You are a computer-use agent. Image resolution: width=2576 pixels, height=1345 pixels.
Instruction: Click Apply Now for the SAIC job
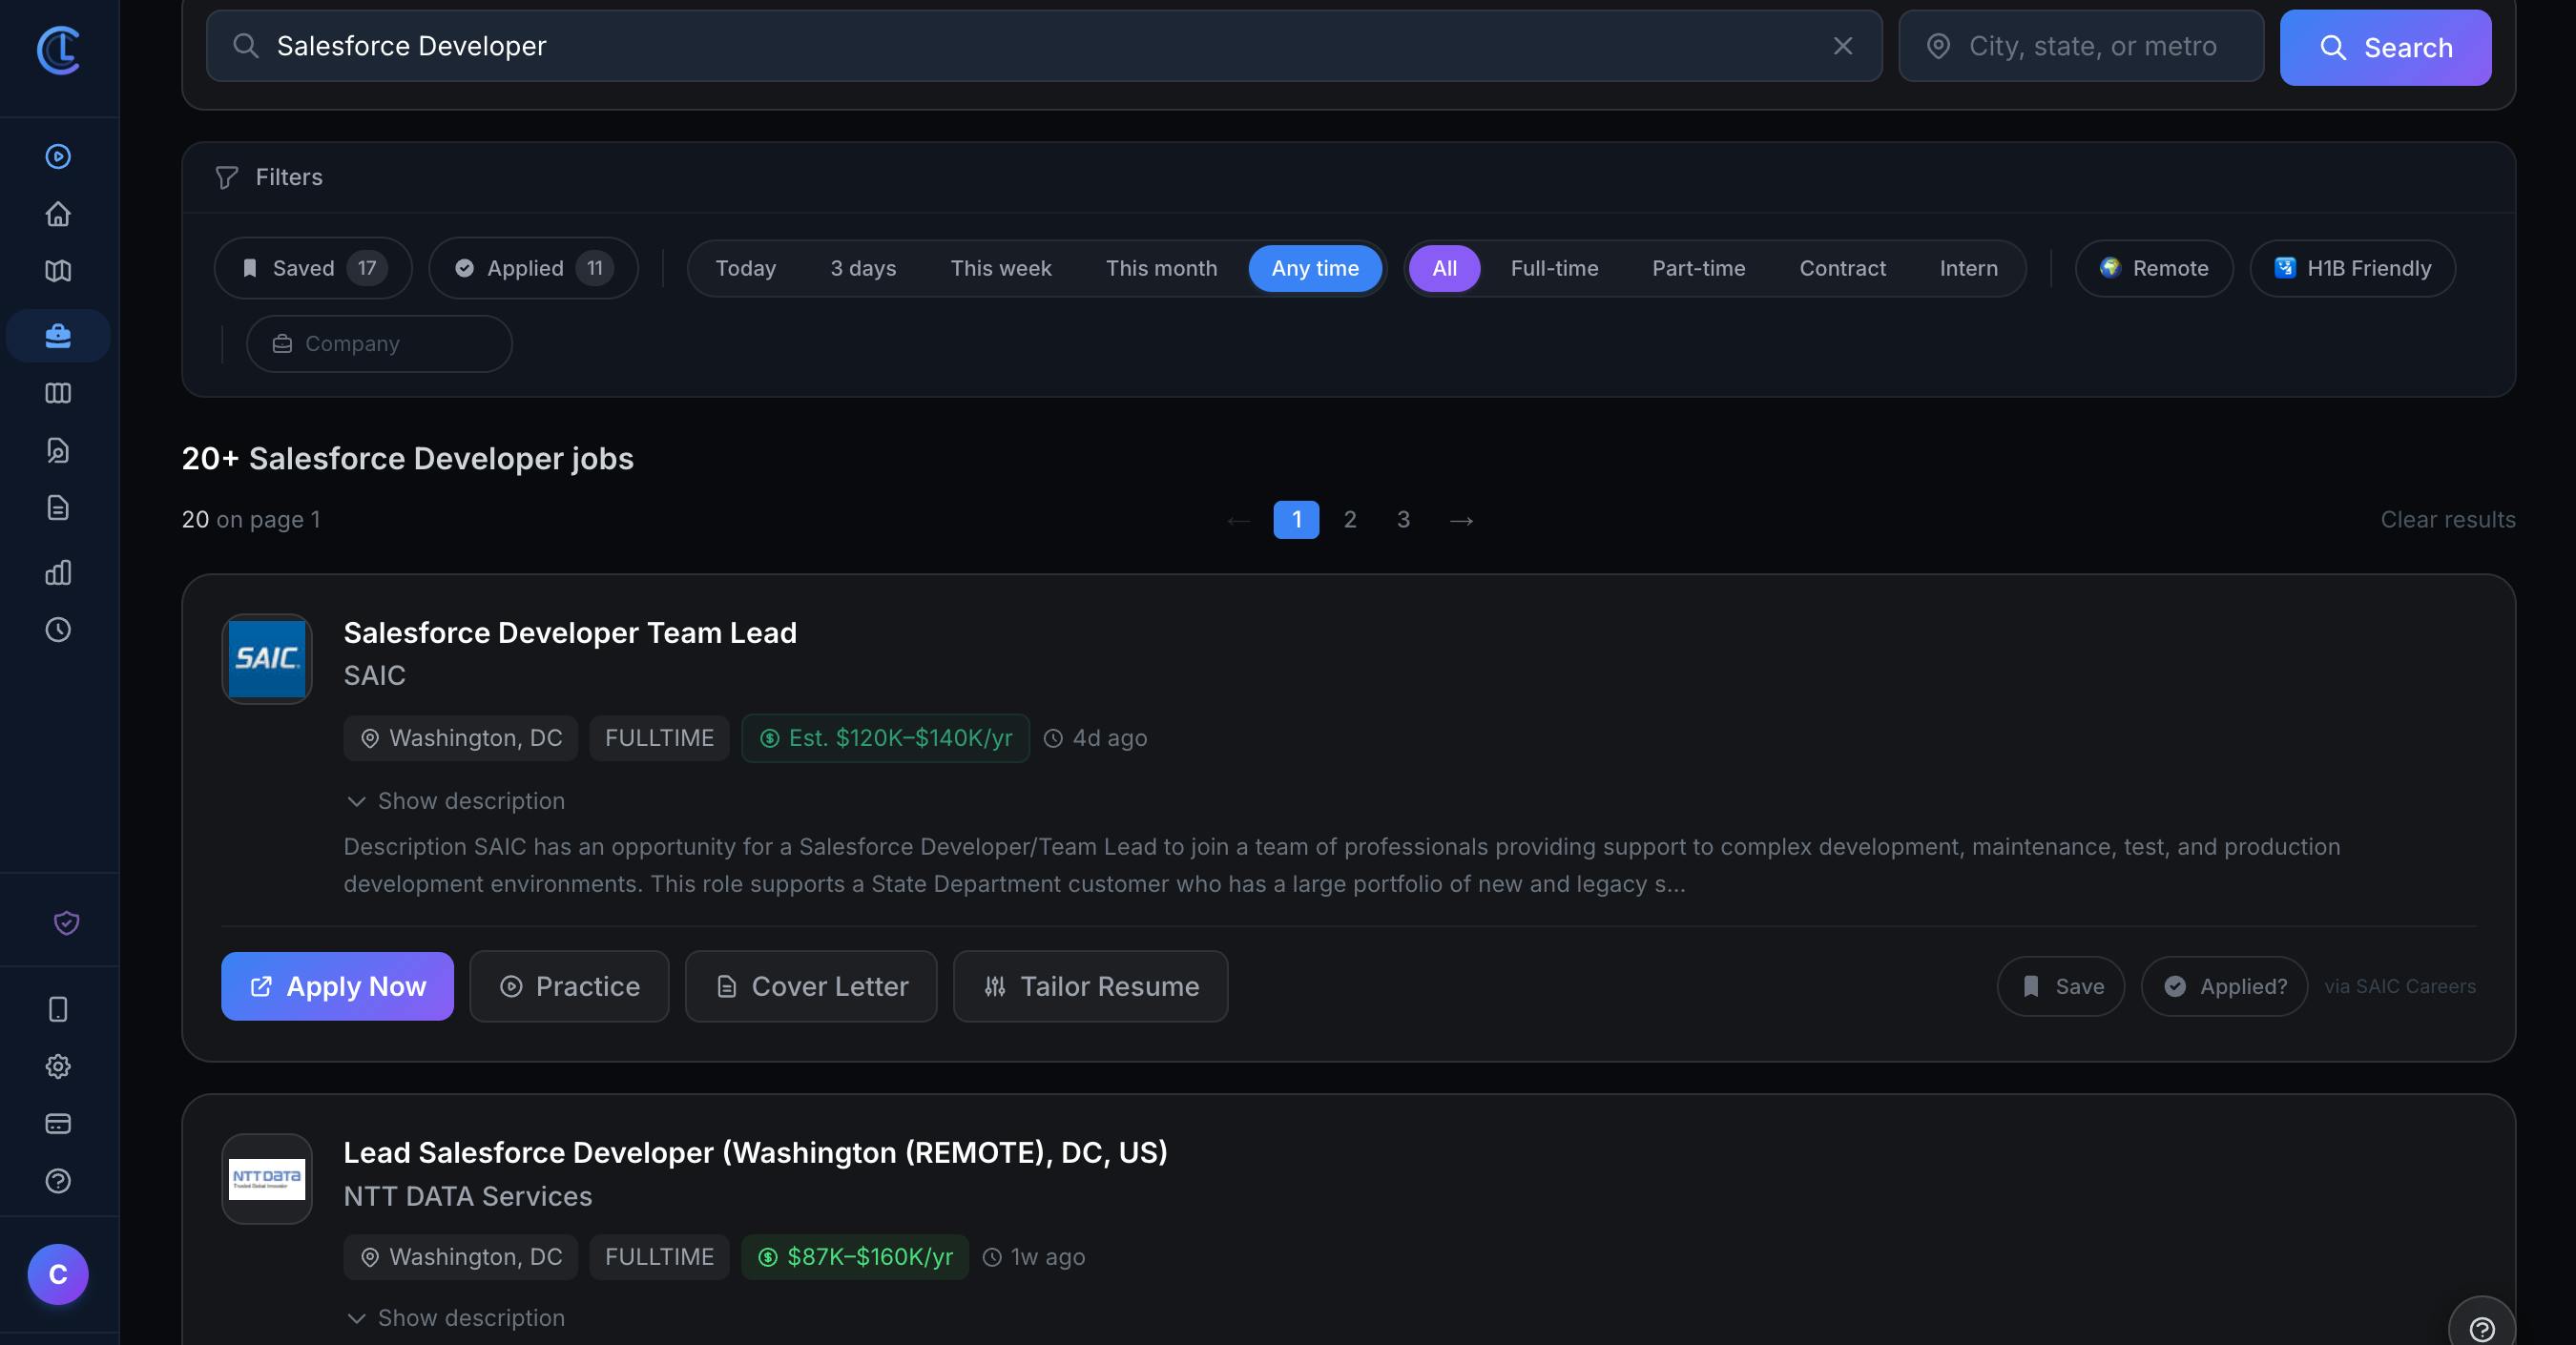pyautogui.click(x=337, y=986)
